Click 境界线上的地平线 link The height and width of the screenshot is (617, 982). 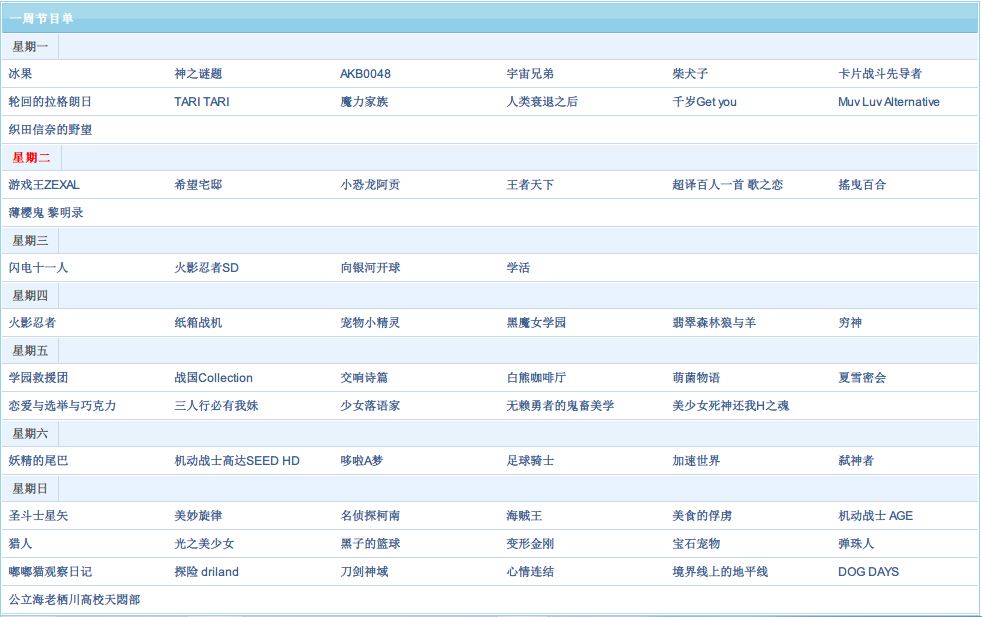click(720, 571)
